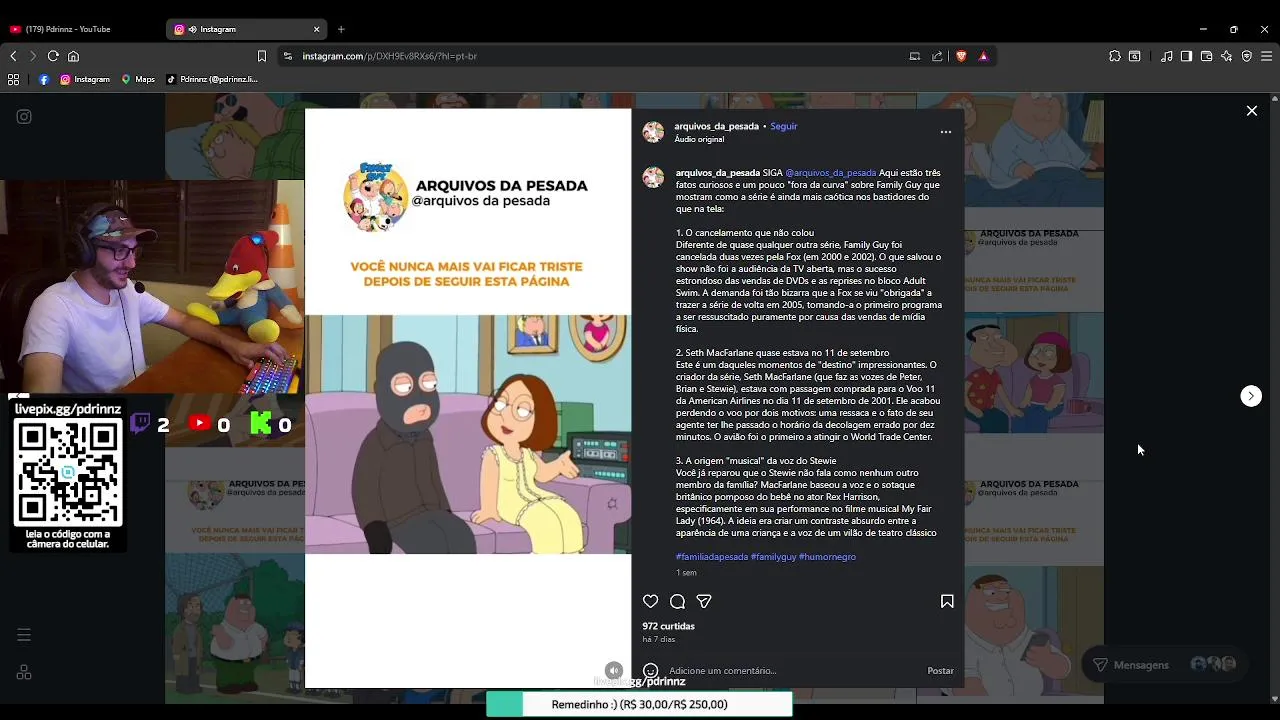Open the browser wallet icon

coord(1206,56)
